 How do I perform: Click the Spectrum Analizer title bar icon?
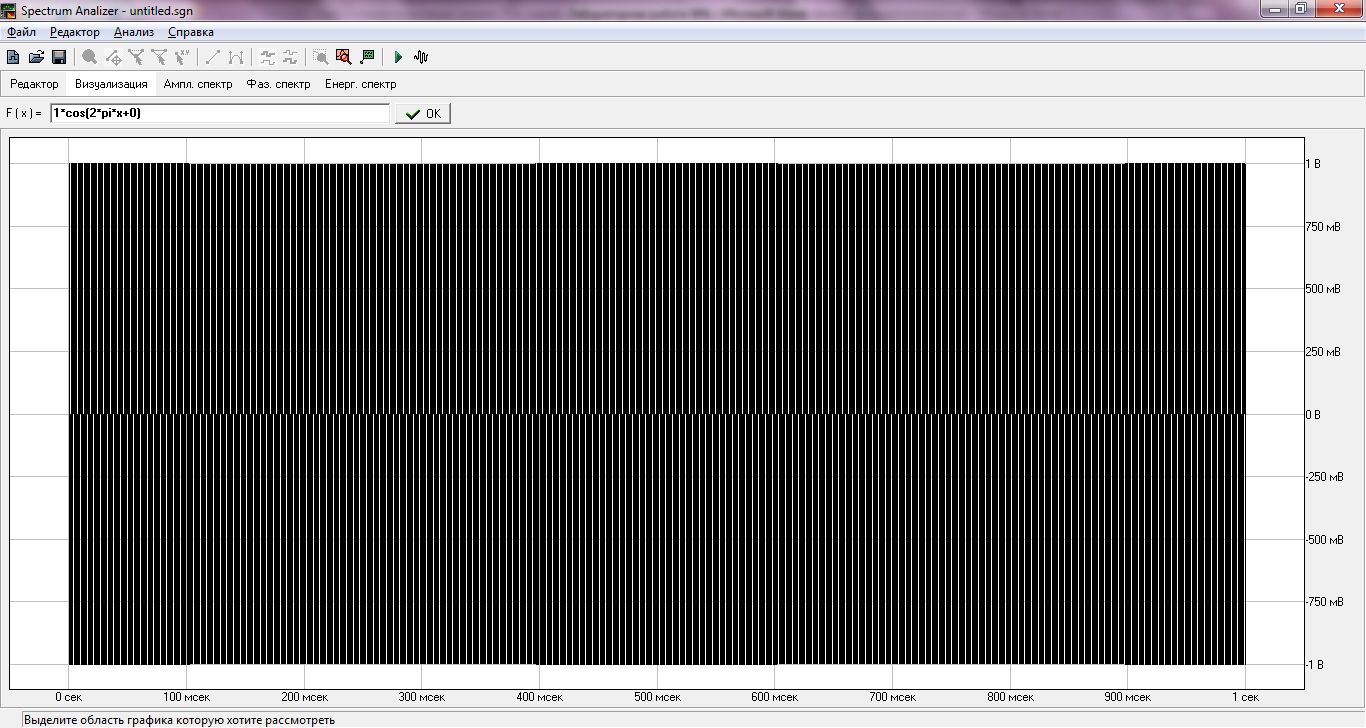click(10, 9)
